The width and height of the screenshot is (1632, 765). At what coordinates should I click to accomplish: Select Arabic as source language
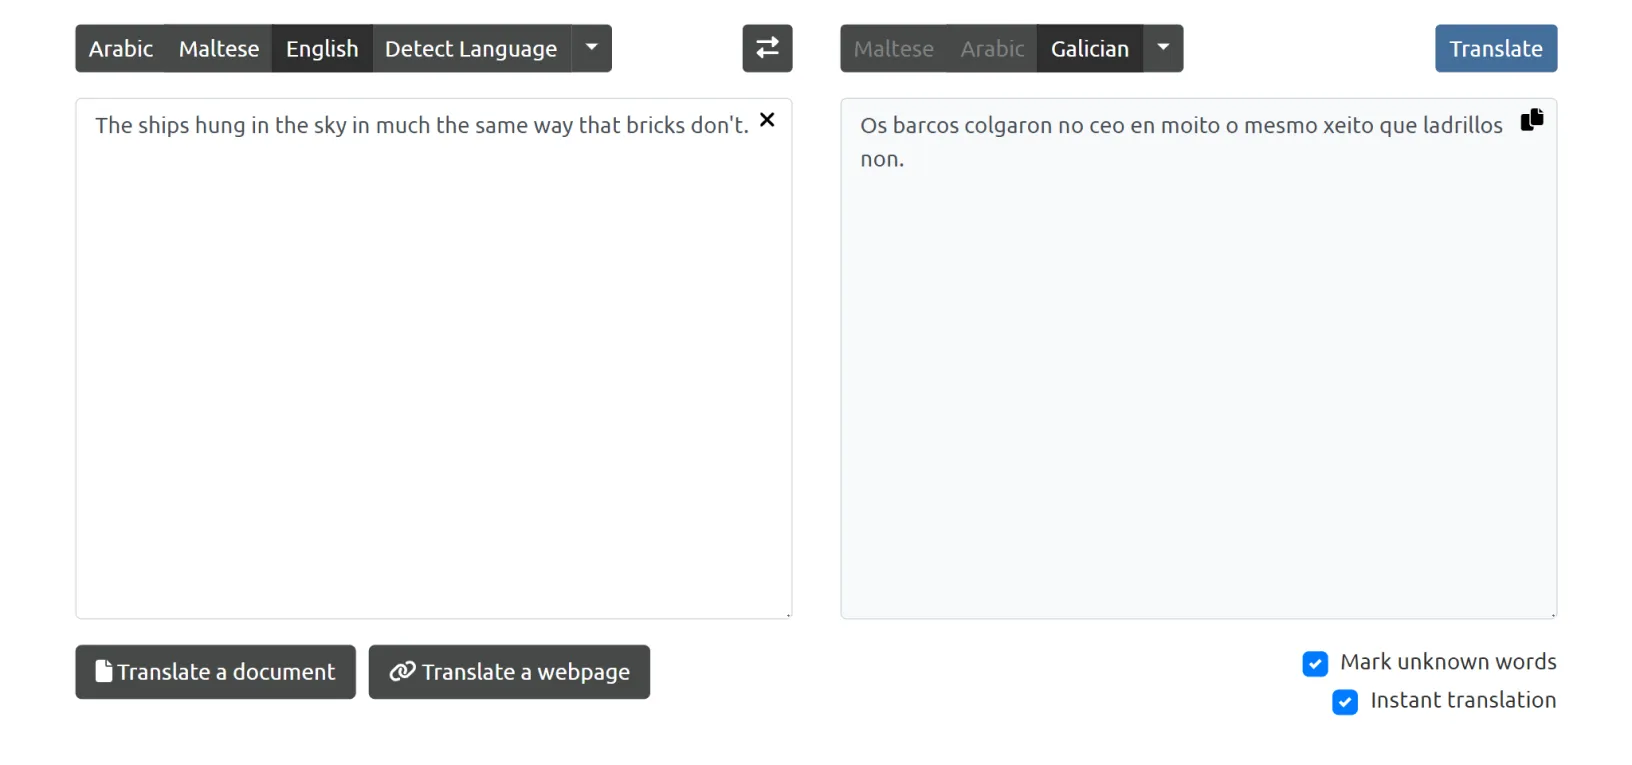coord(121,48)
